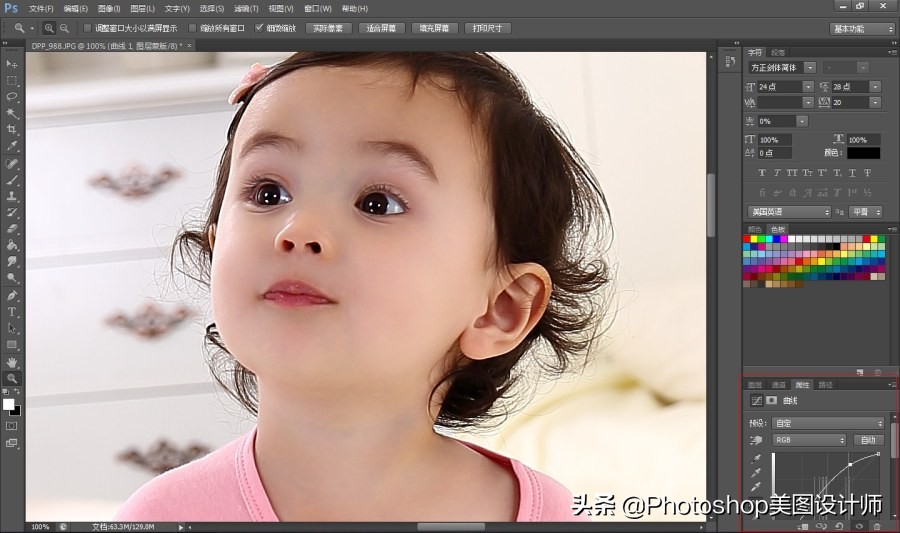Select the Dodge tool
Screen dimensions: 900x533
click(11, 278)
